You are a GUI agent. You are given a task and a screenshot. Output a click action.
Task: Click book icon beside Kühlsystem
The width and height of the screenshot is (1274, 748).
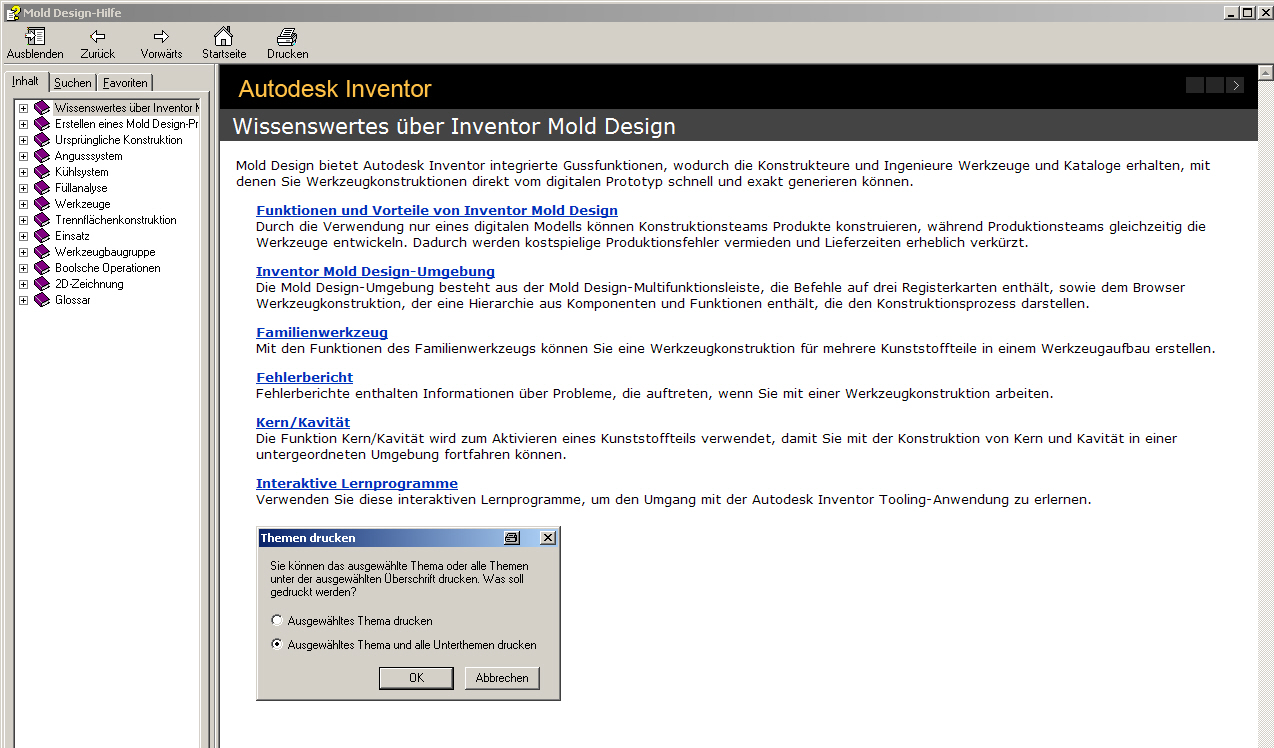pyautogui.click(x=41, y=172)
